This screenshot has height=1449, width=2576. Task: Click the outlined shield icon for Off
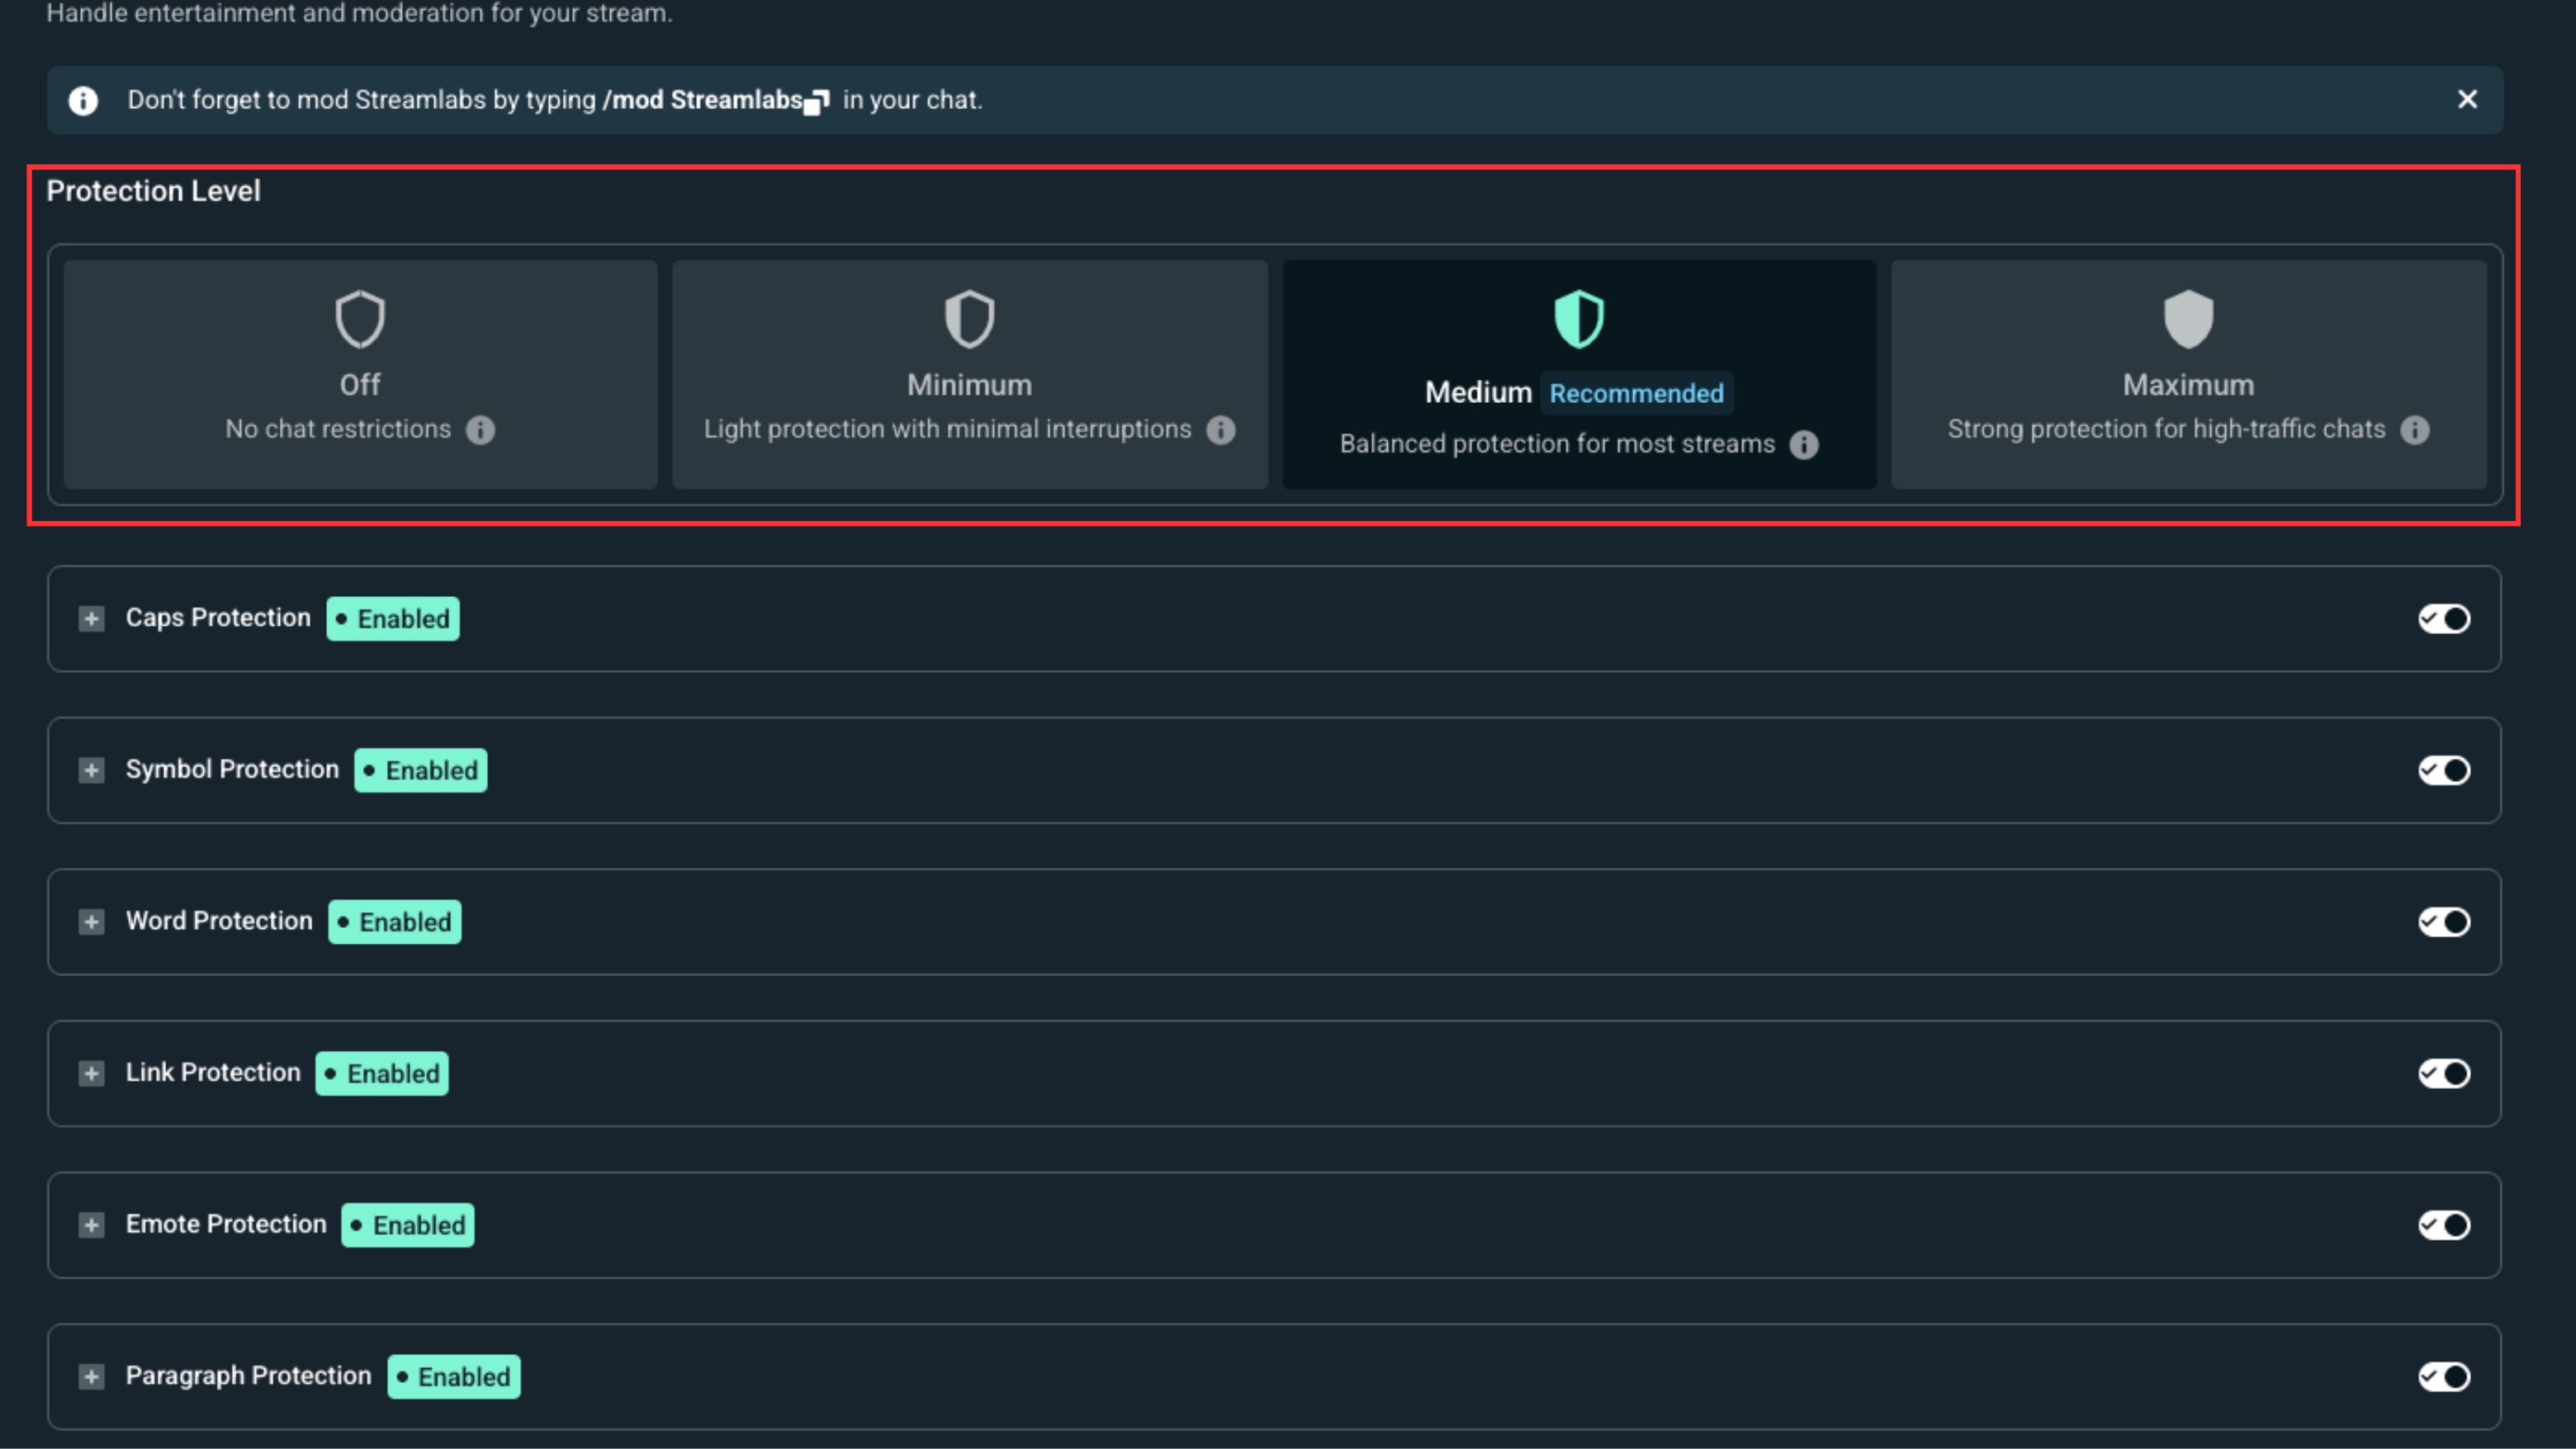point(360,319)
